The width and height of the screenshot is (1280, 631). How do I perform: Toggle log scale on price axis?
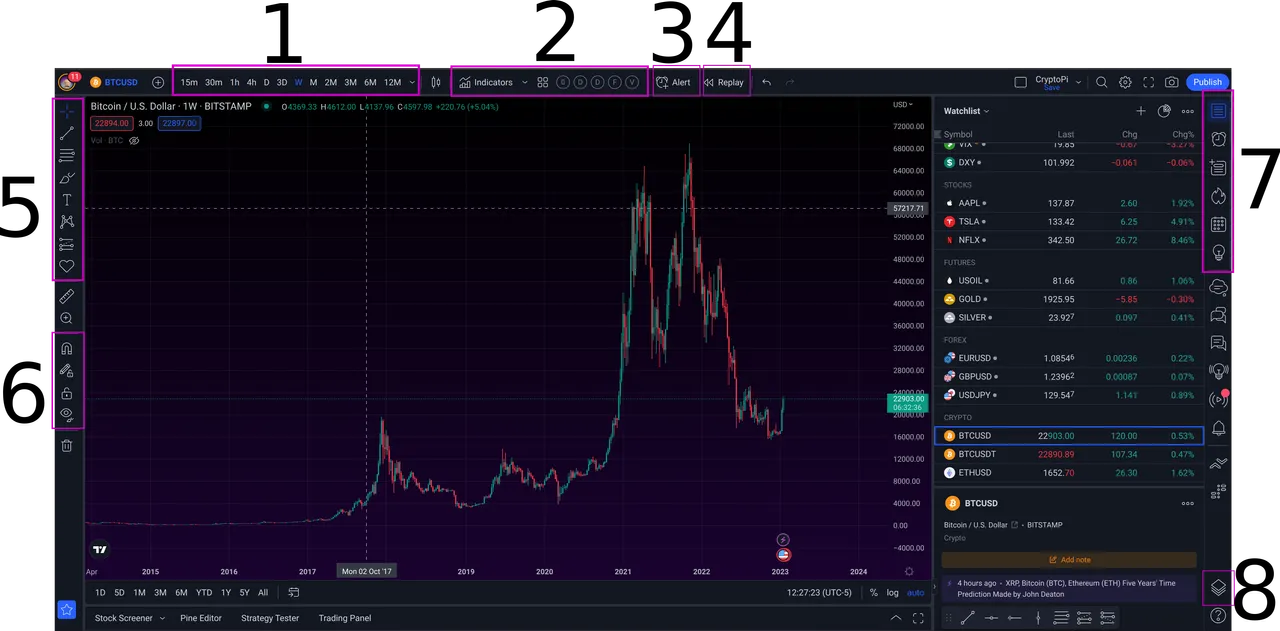point(892,592)
